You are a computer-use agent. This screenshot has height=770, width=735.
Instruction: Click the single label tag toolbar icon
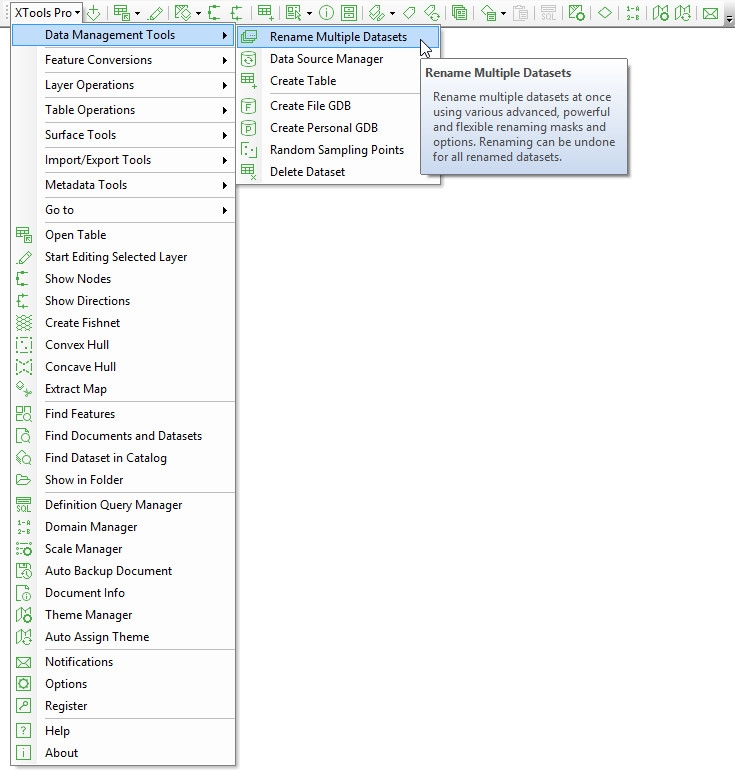pos(409,13)
